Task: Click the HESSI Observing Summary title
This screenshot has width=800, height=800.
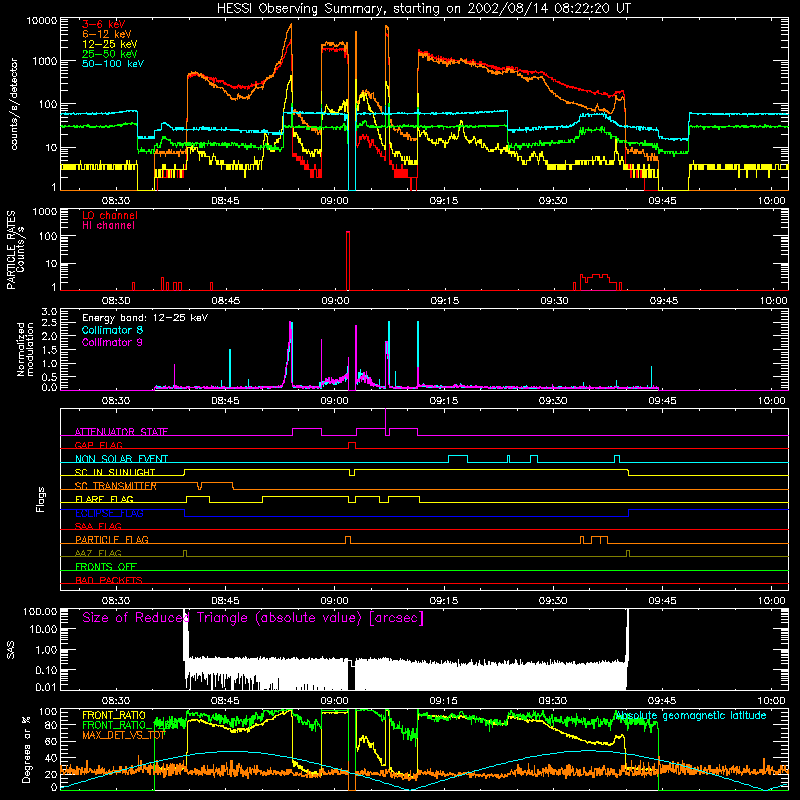Action: coord(423,8)
